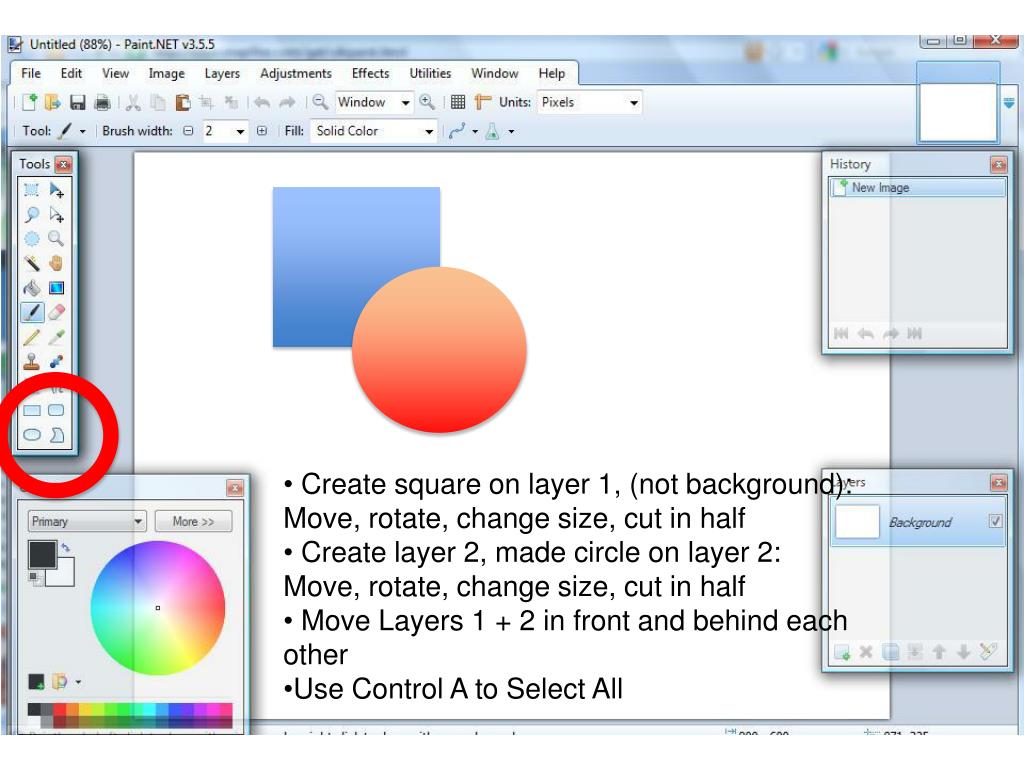
Task: Select the Recolor tool
Action: [56, 361]
